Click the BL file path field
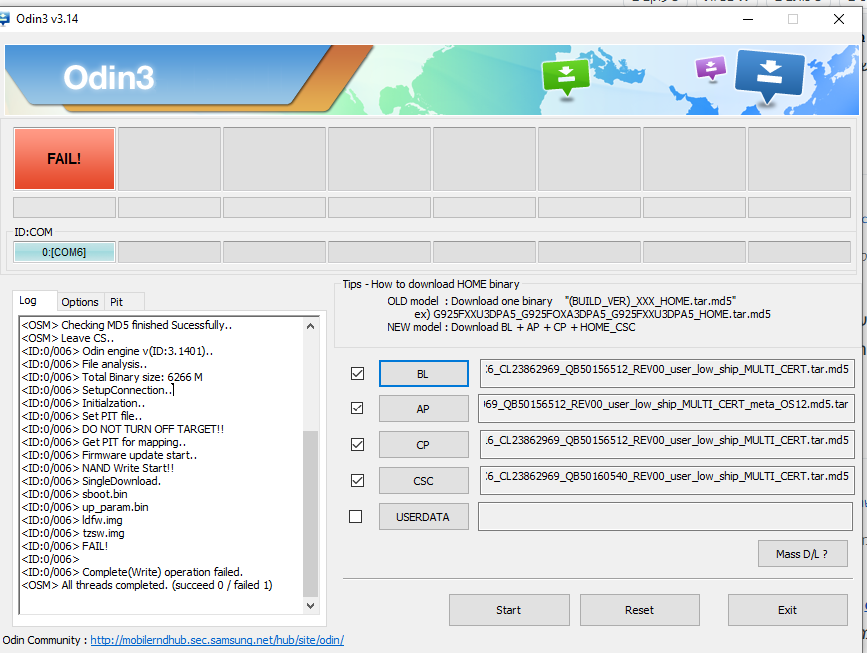Screen dimensions: 867x653 point(667,372)
